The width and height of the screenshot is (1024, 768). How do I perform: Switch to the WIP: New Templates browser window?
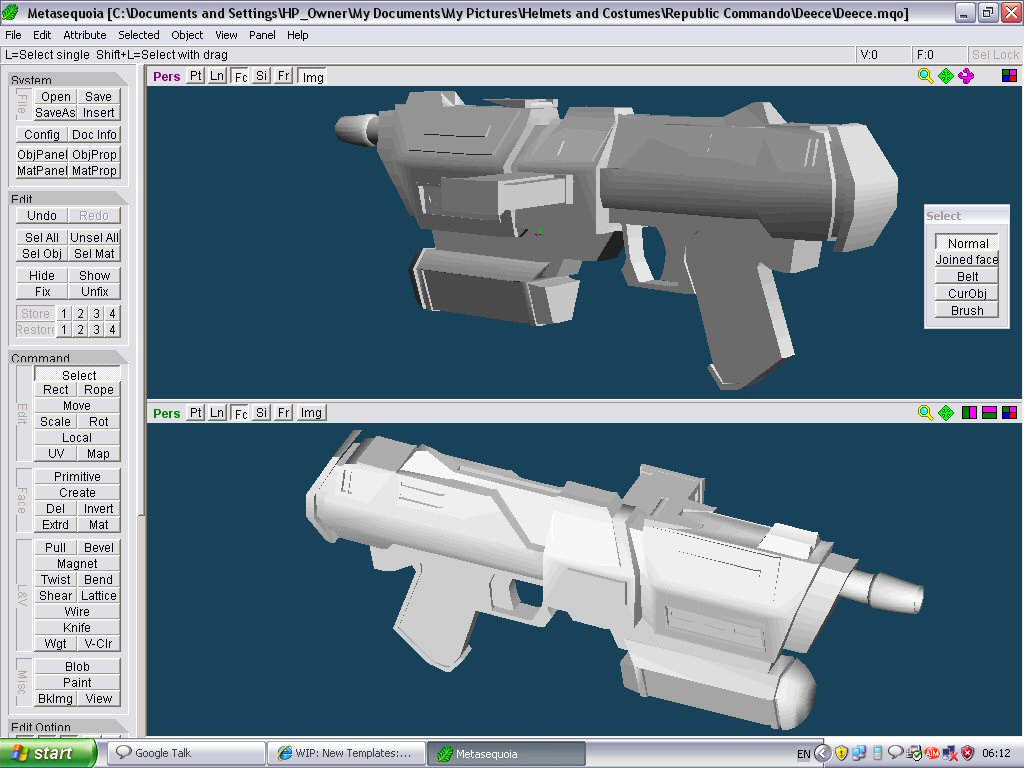click(x=346, y=753)
